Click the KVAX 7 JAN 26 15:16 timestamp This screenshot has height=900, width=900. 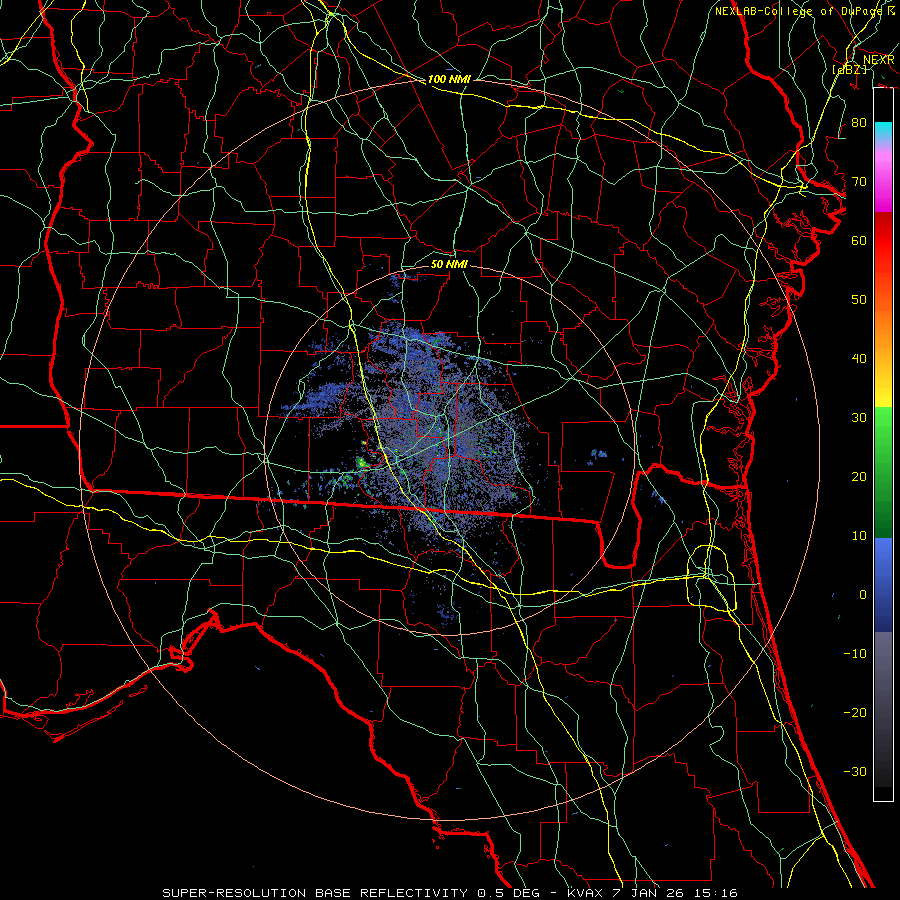pyautogui.click(x=653, y=893)
